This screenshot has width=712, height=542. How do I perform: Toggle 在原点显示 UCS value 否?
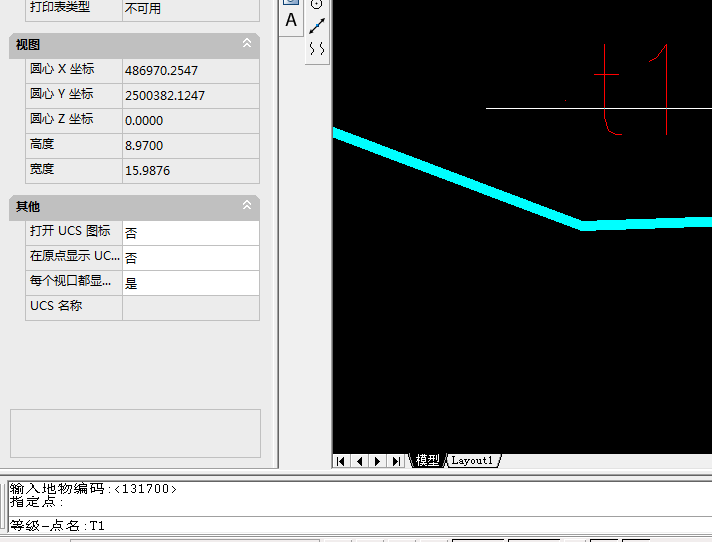(x=190, y=257)
